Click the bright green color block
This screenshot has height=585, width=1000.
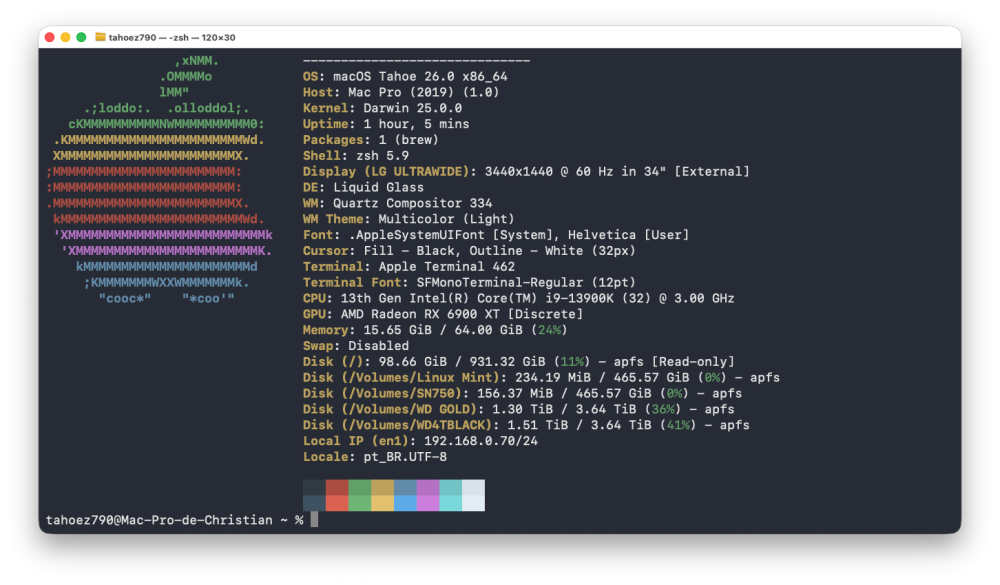coord(360,503)
